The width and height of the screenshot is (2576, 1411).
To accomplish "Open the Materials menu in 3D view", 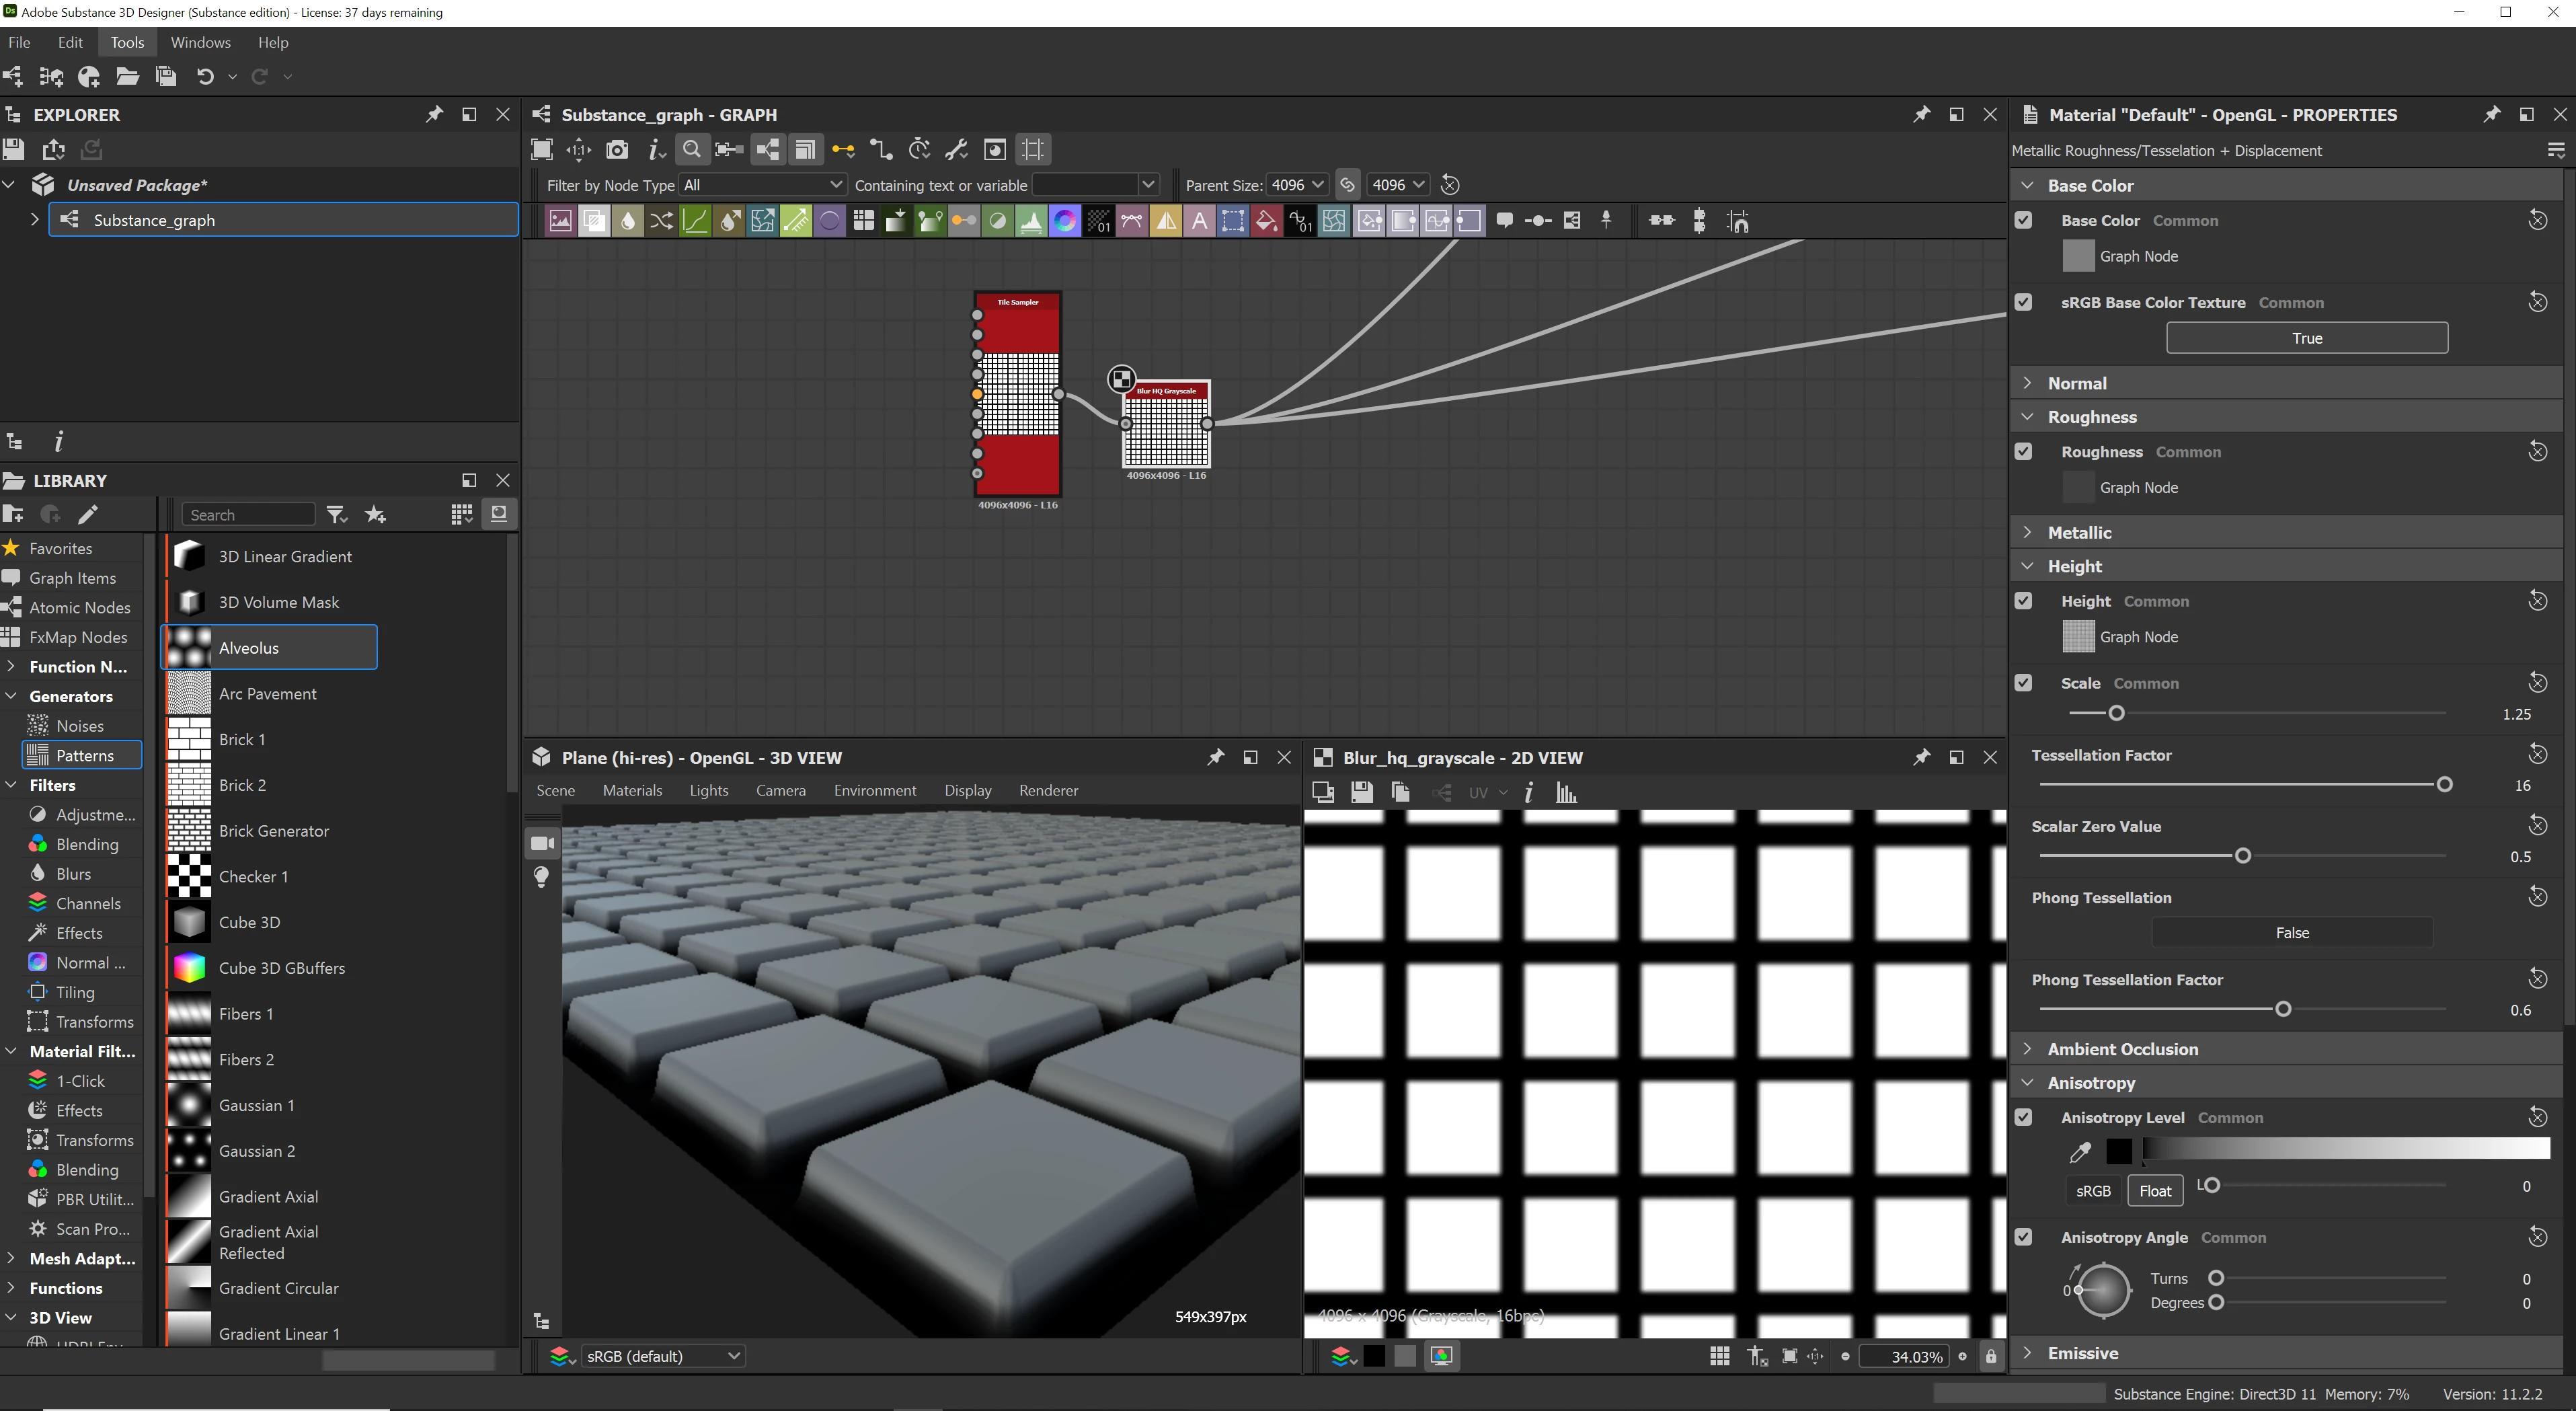I will 632,790.
